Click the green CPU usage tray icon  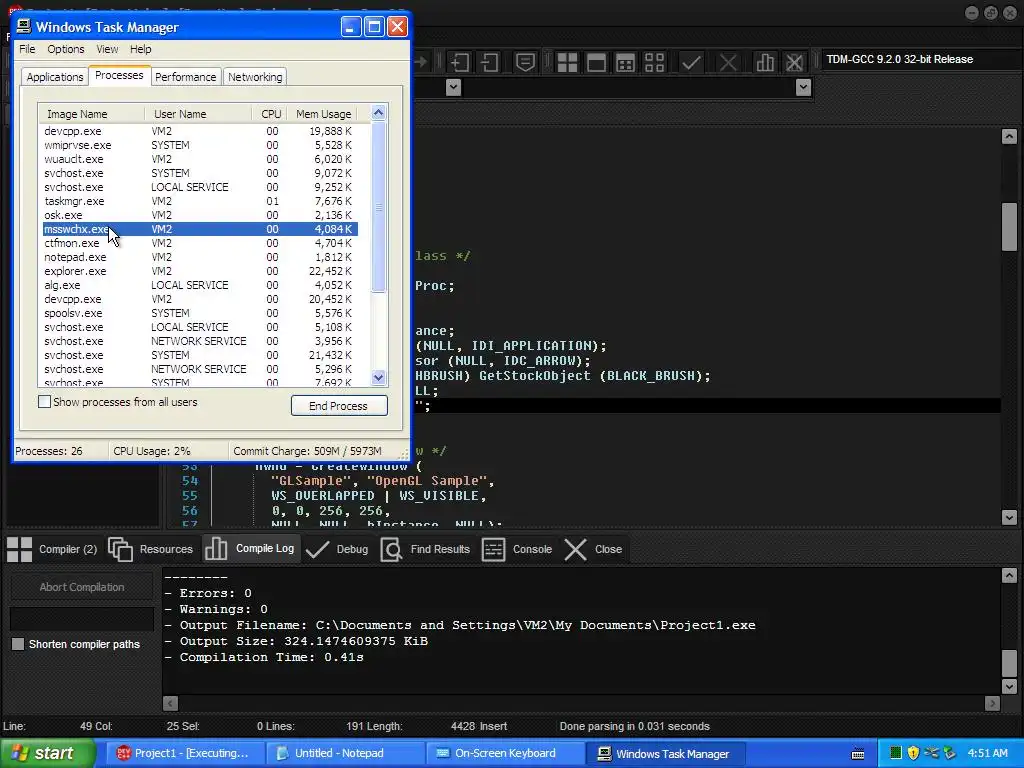895,754
